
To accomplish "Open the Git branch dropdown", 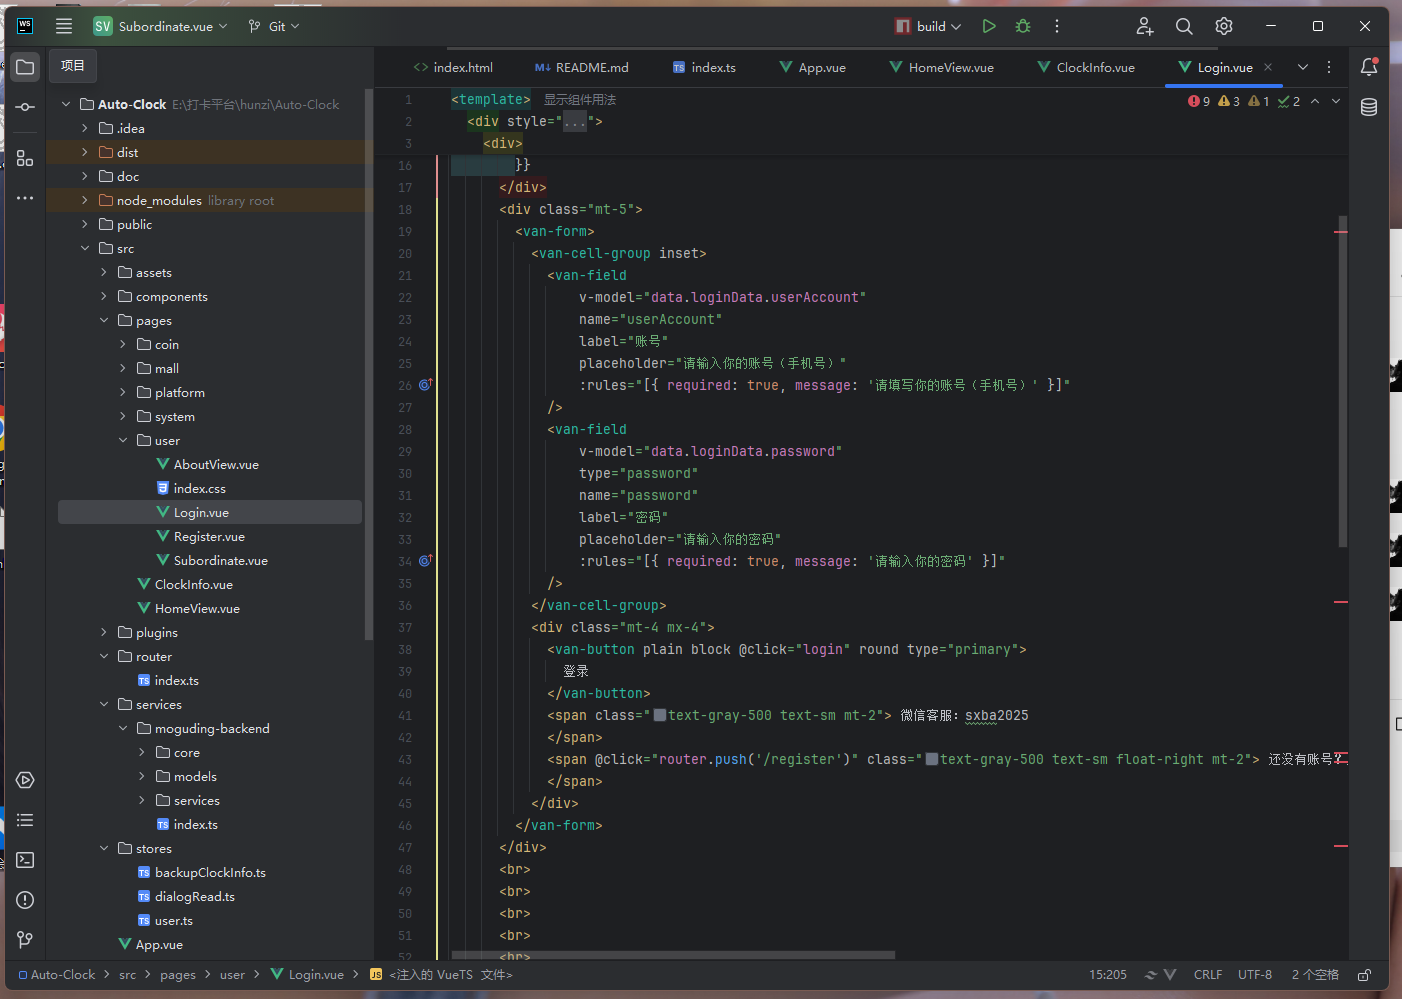I will 275,27.
